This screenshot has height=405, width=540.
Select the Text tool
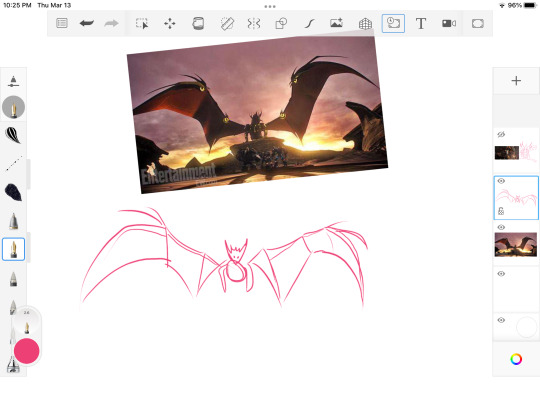click(421, 23)
